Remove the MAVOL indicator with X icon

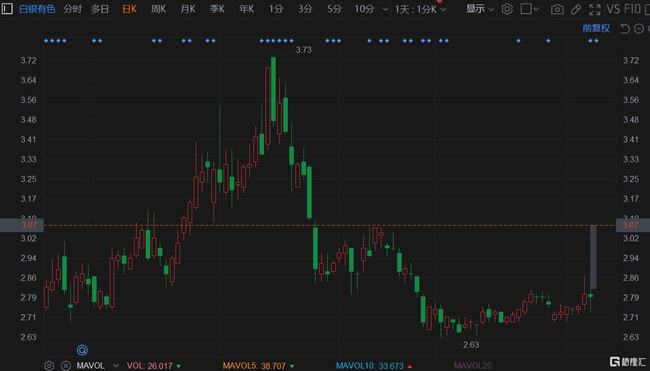point(65,366)
